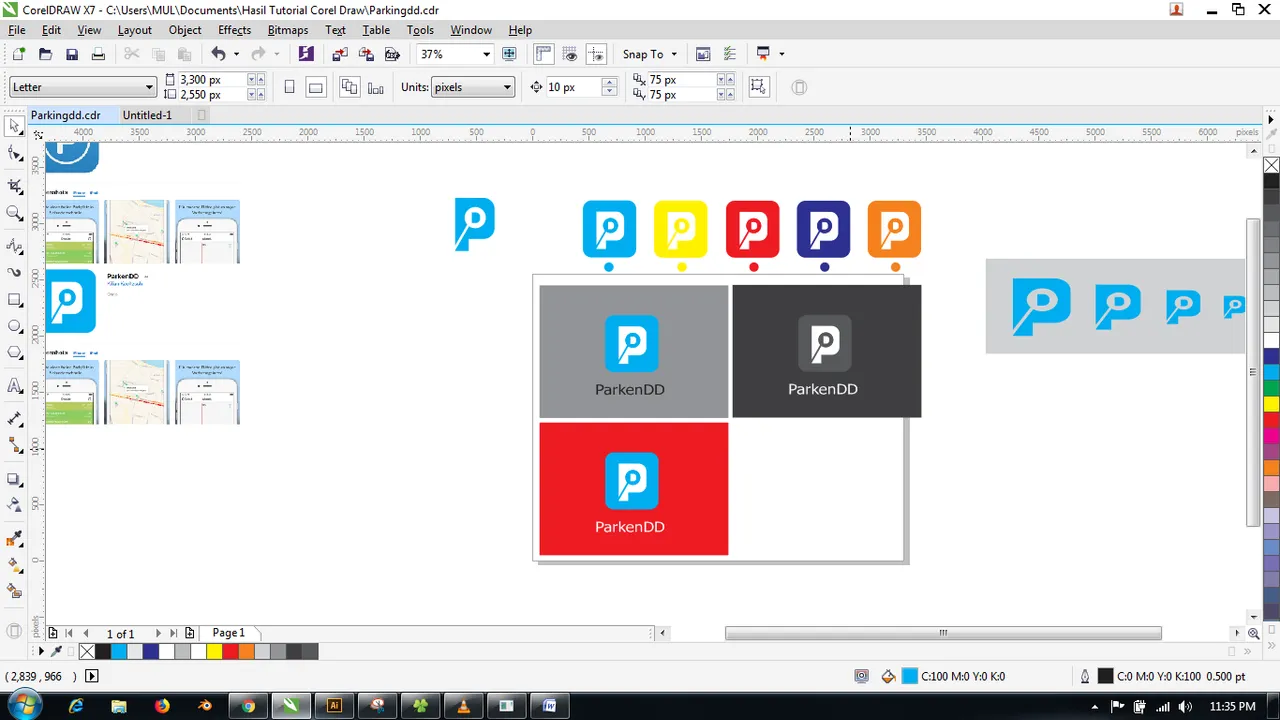Image resolution: width=1280 pixels, height=720 pixels.
Task: Toggle Show Rulers button
Action: 544,54
